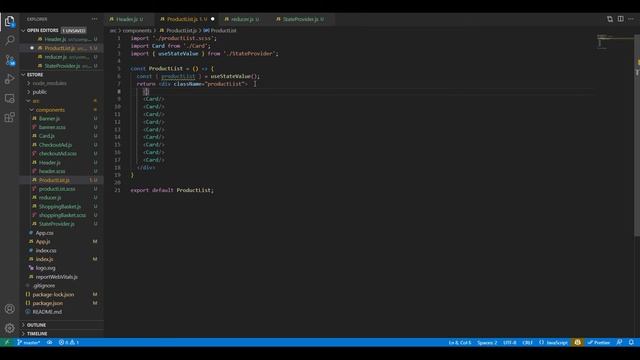Open editor More Actions ellipsis menu
This screenshot has width=640, height=360.
pyautogui.click(x=631, y=19)
